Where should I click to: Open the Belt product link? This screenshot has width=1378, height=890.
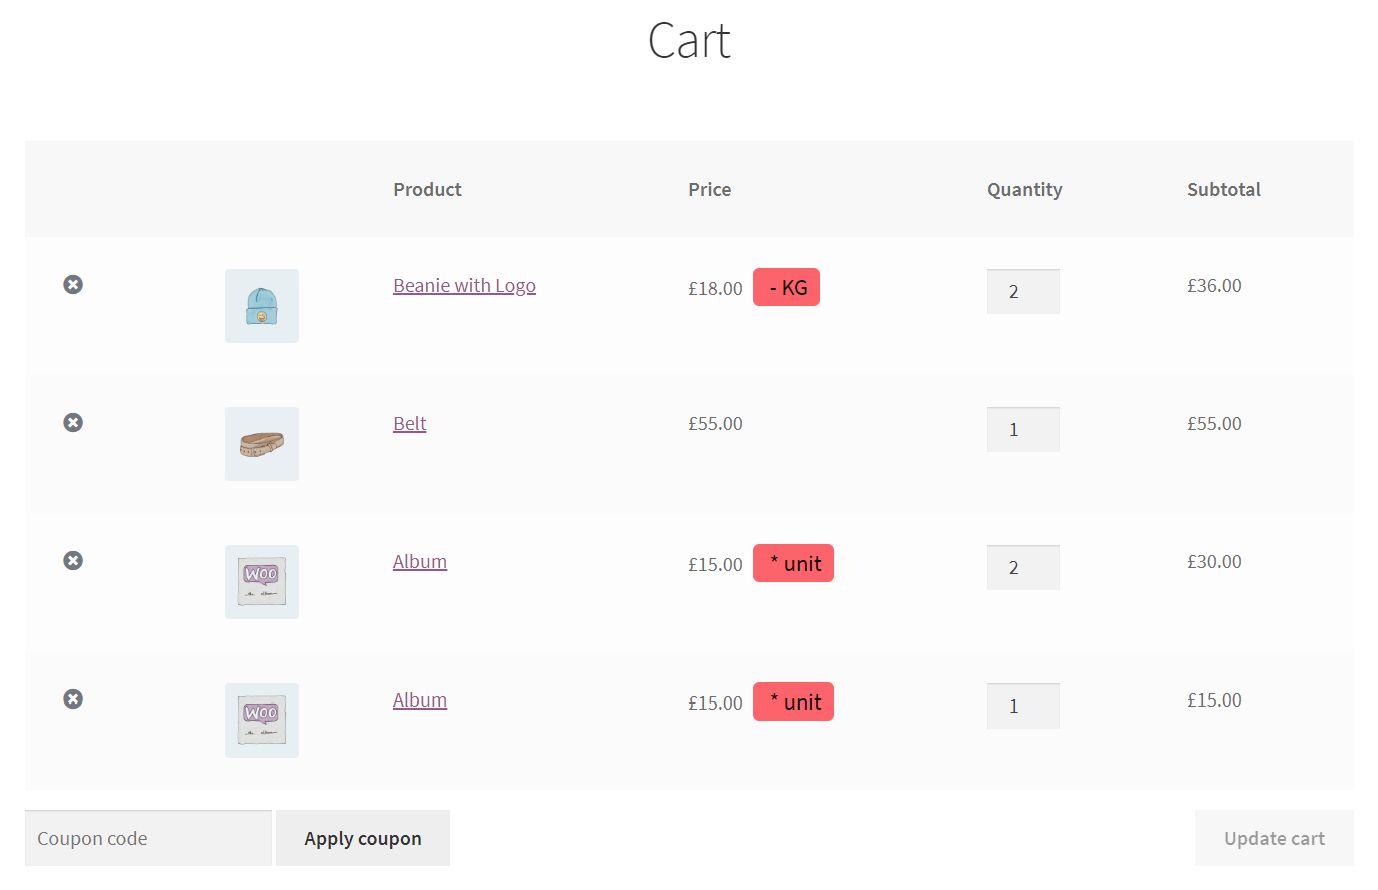409,424
